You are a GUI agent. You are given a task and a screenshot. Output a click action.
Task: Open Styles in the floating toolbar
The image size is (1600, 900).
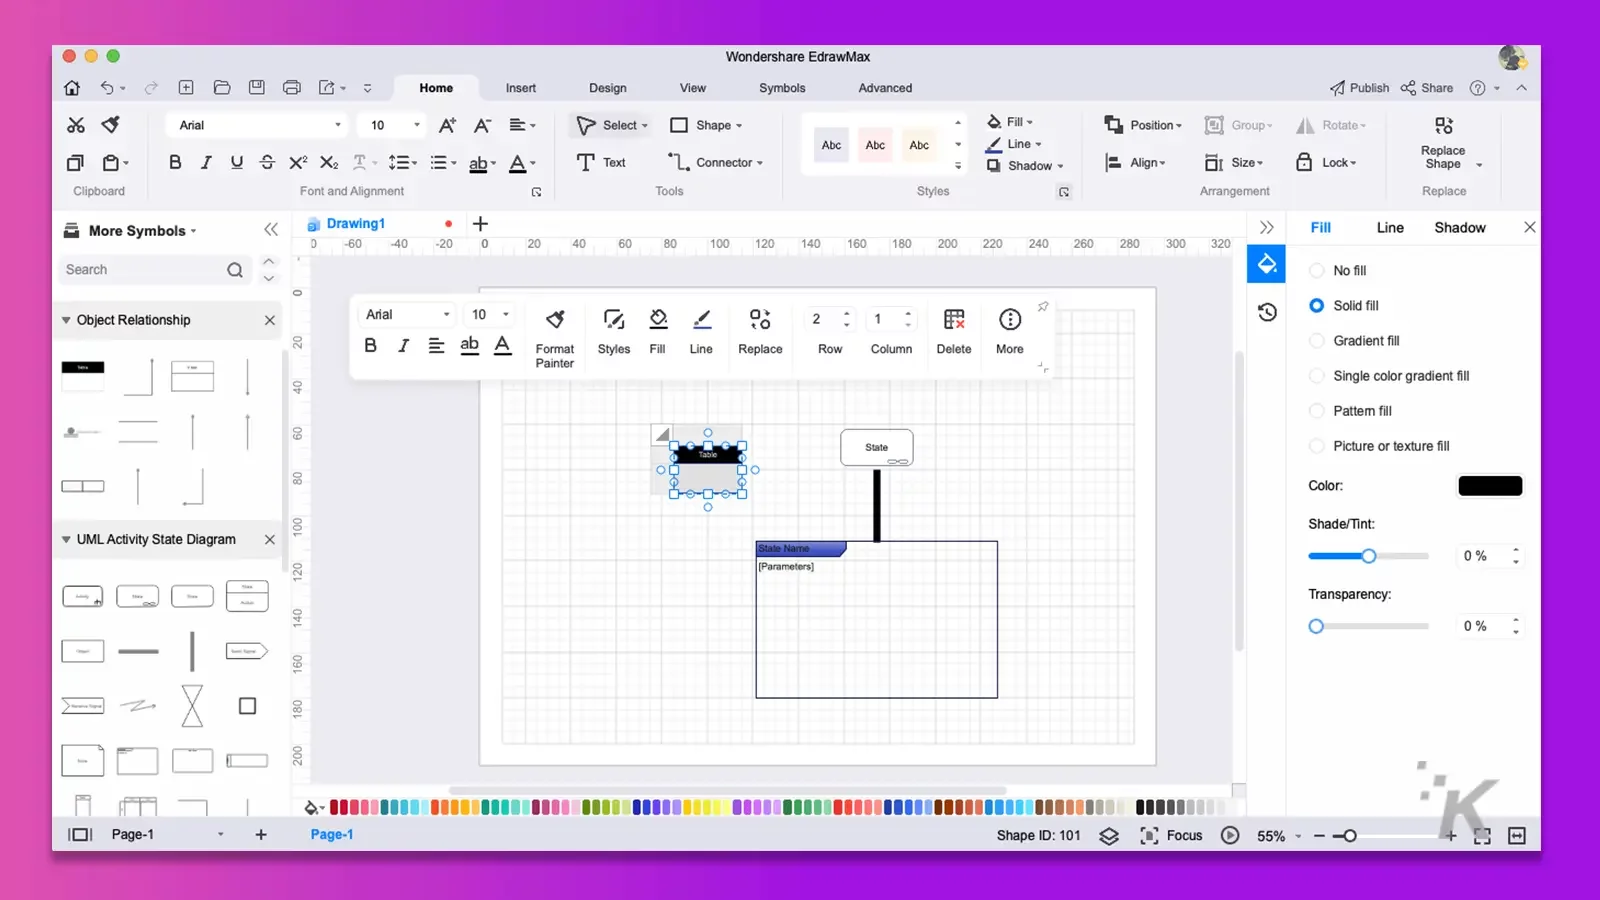[614, 332]
